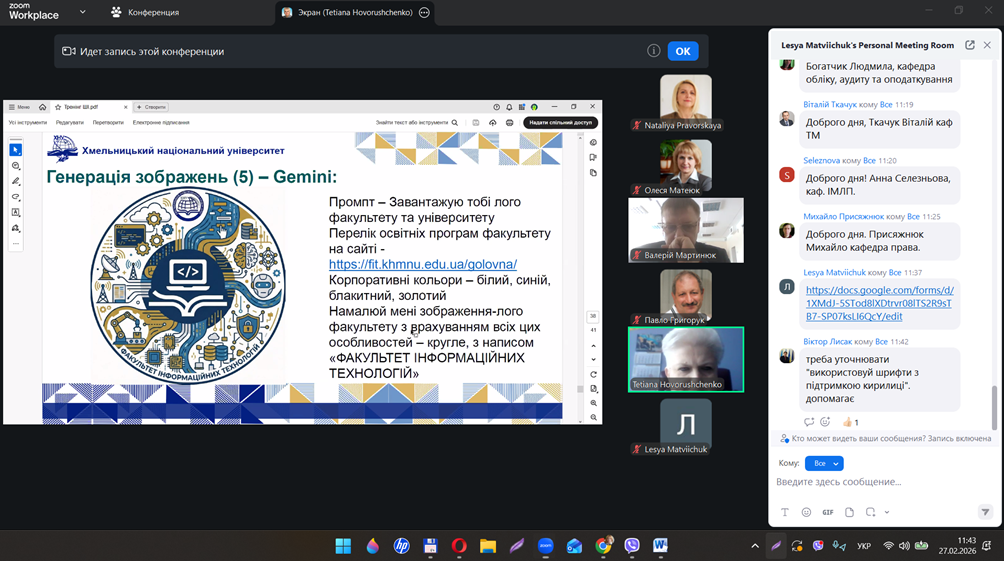Pop out the chat panel window

969,45
